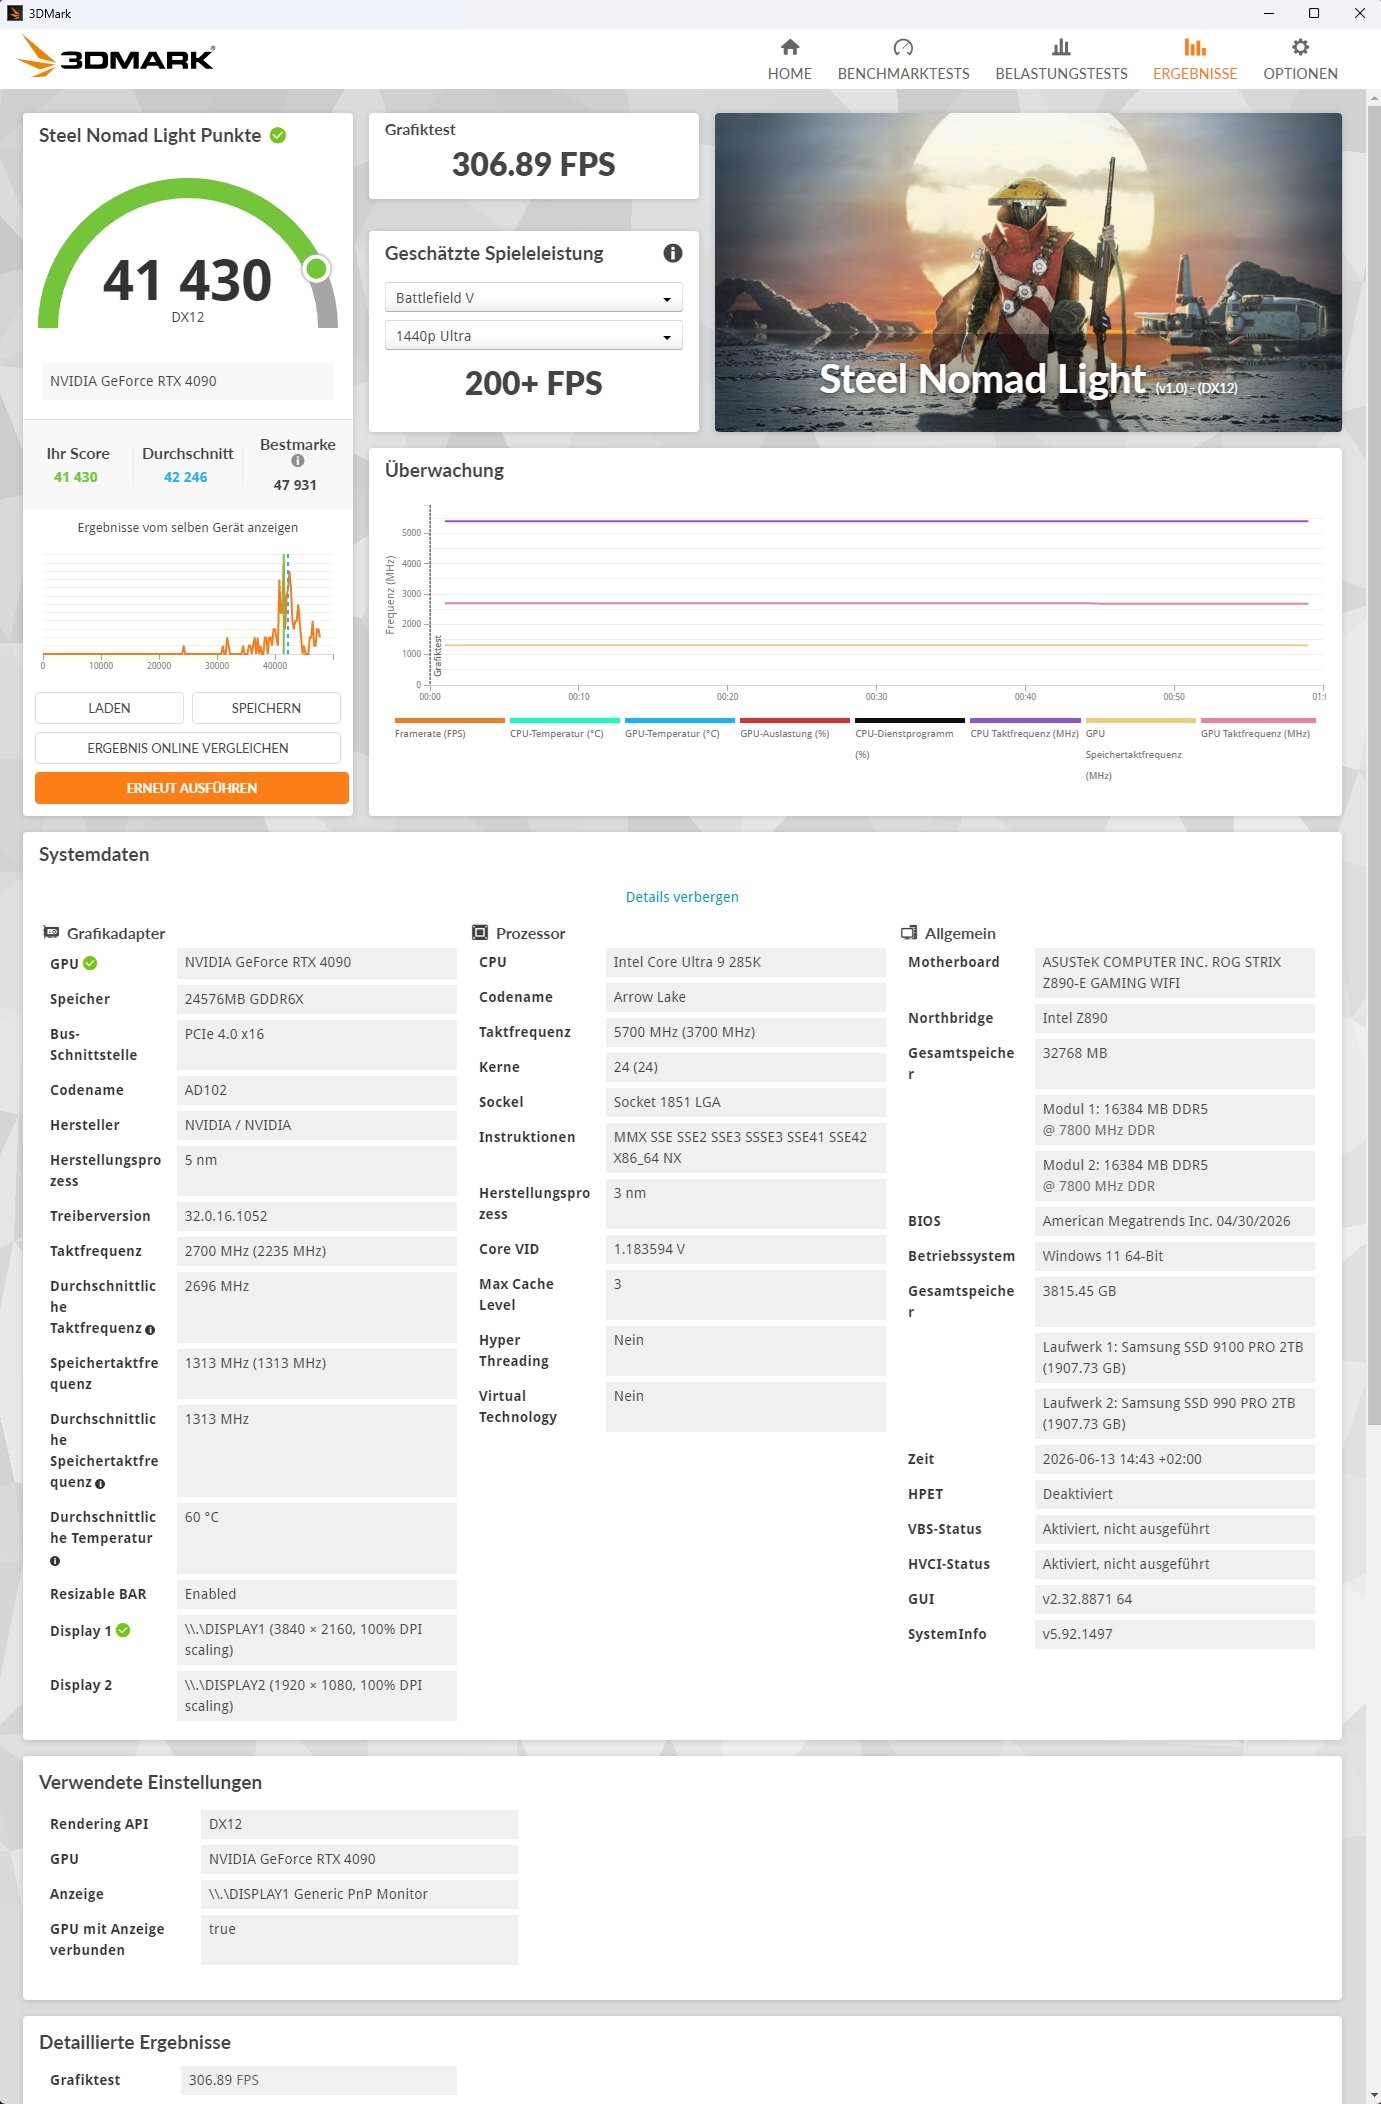Click the Steel Nomad Light banner image

coord(1028,272)
